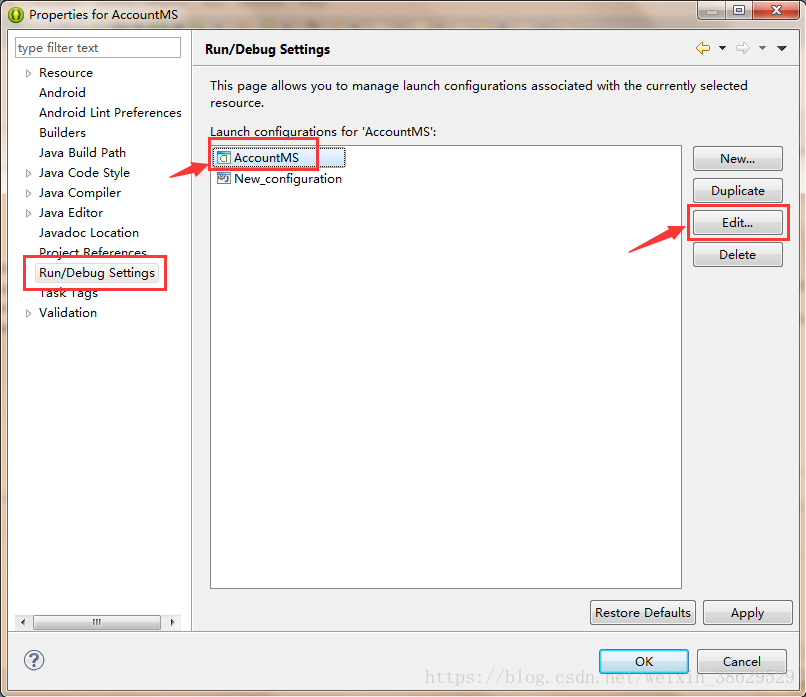Click the help question mark icon
The width and height of the screenshot is (806, 697).
coord(34,661)
